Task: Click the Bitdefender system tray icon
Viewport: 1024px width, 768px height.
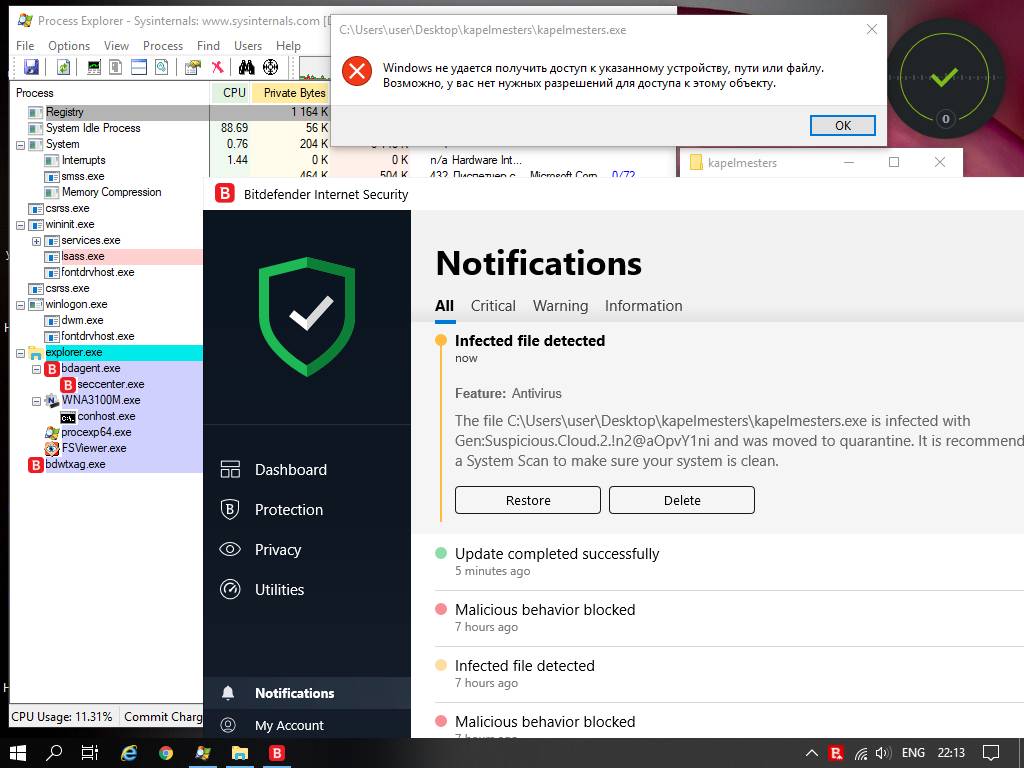Action: [836, 753]
